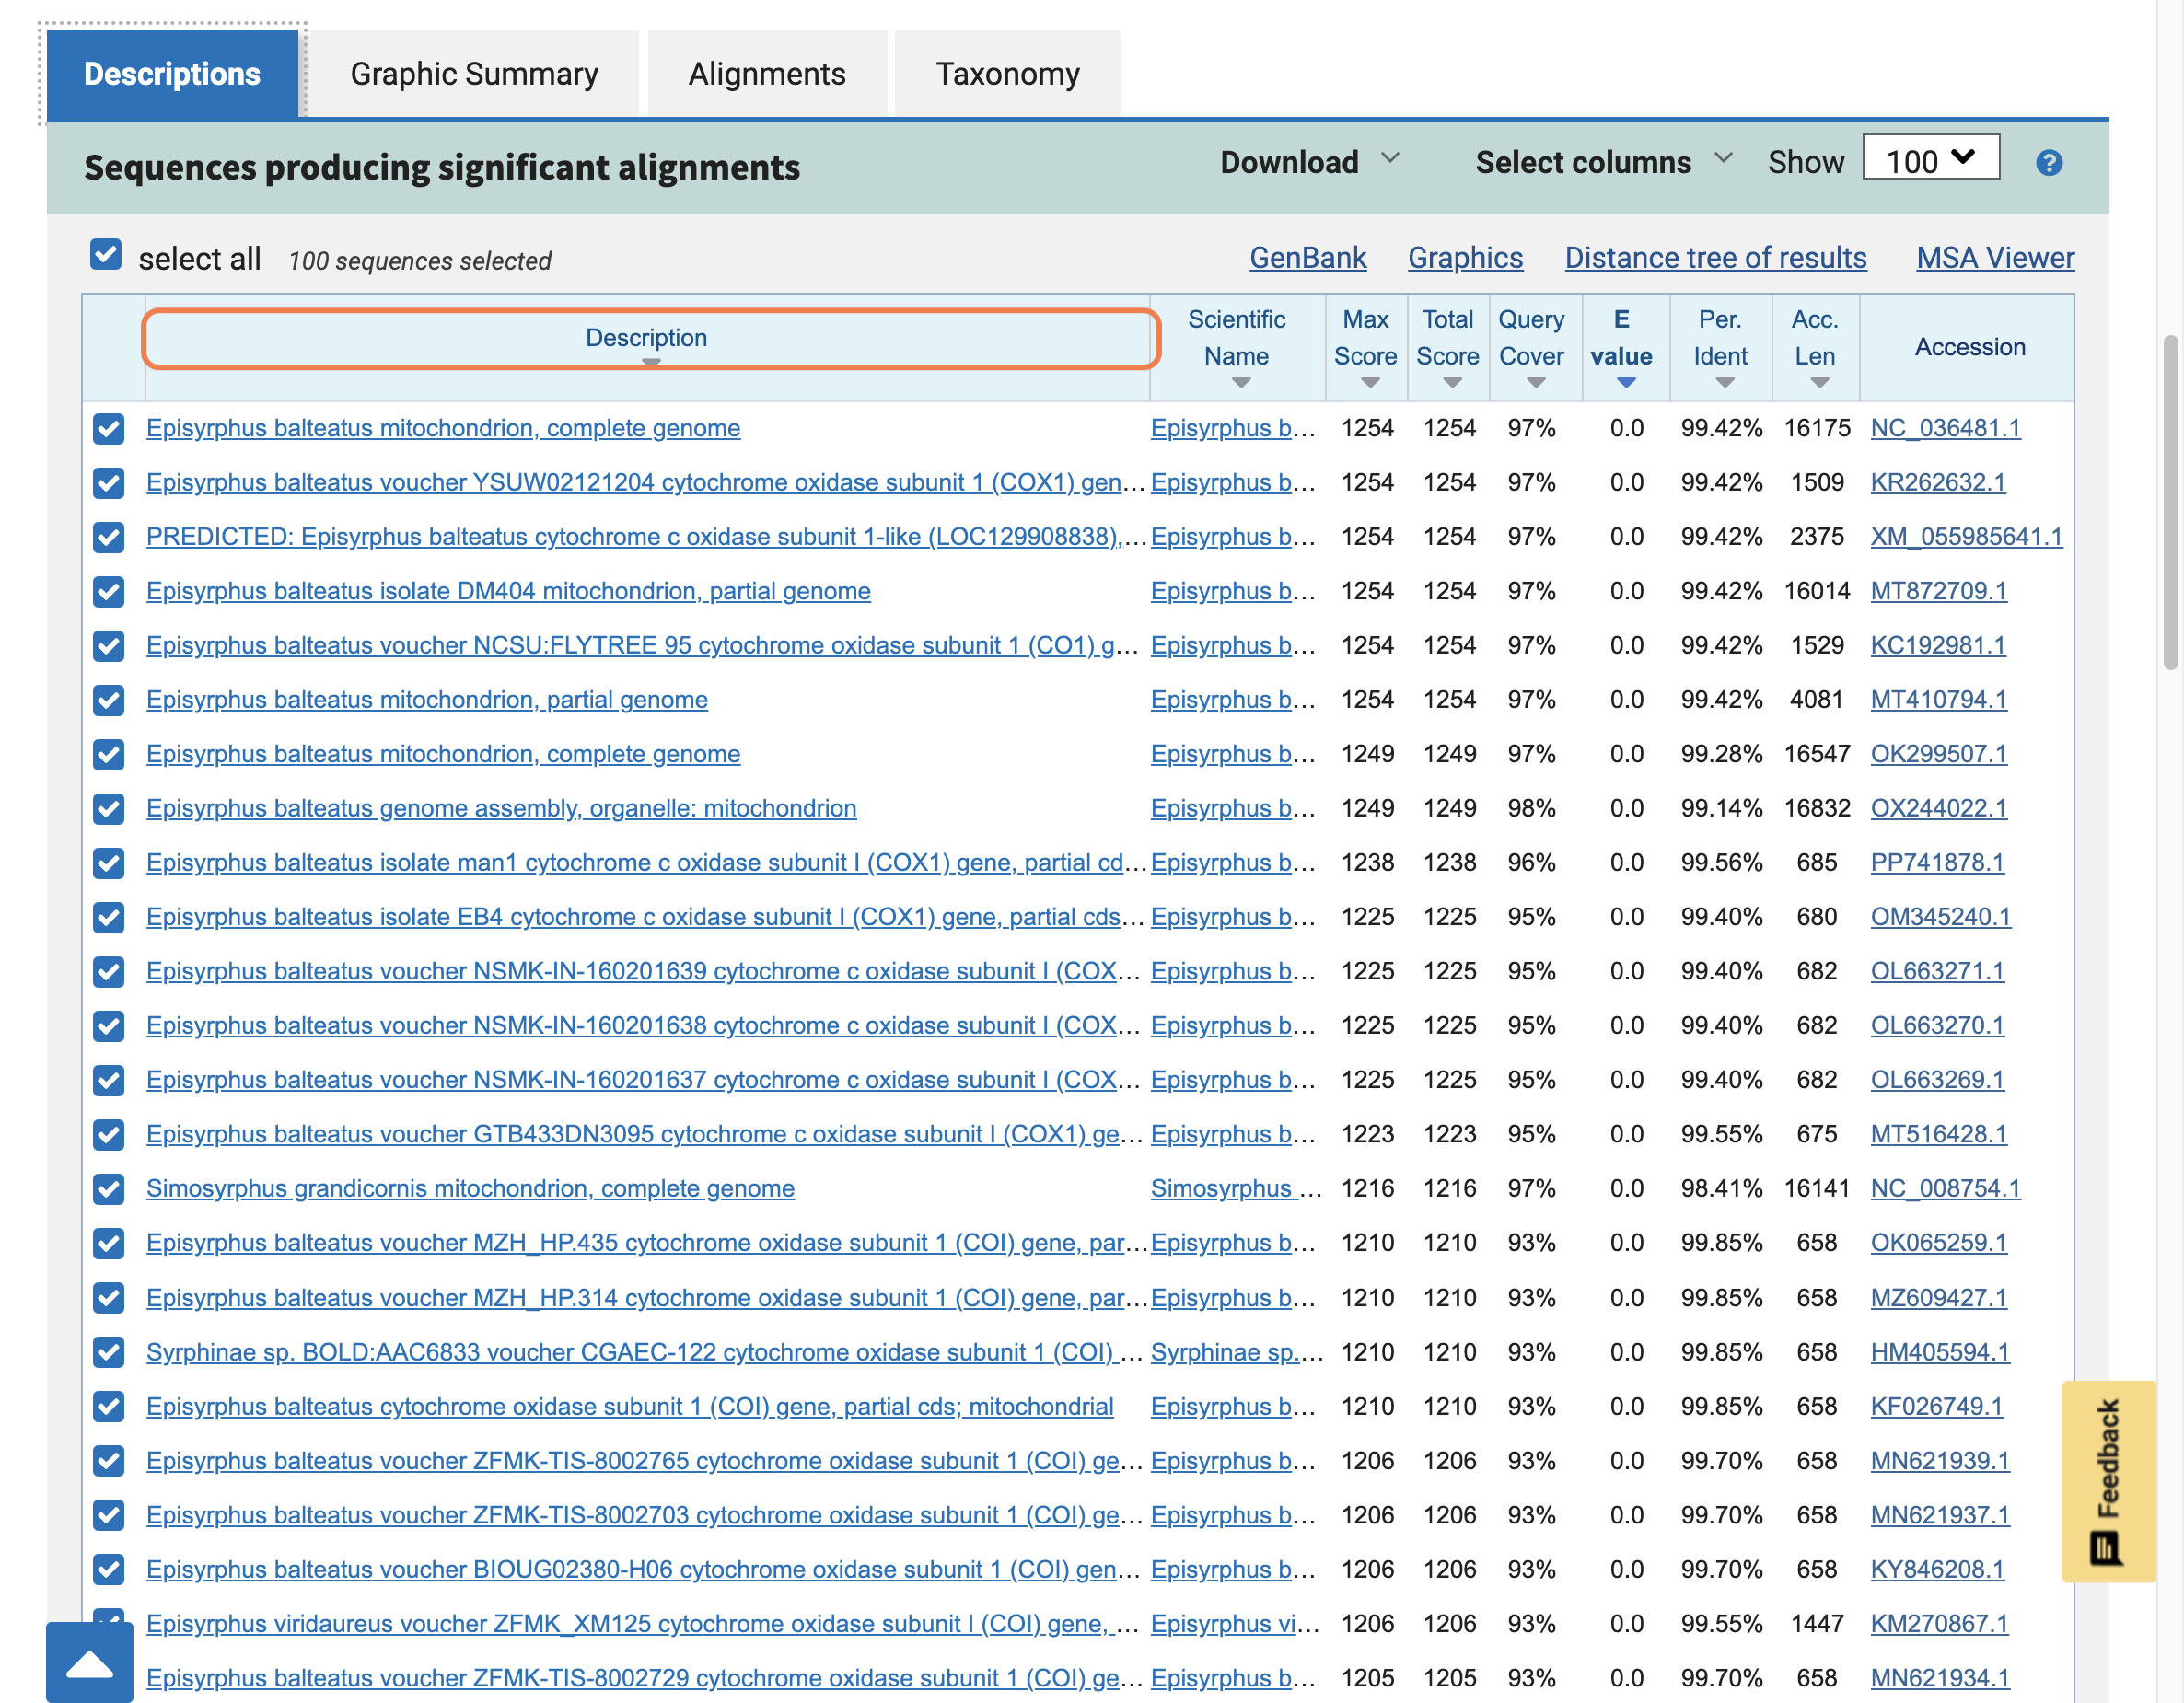Switch to the Graphic Summary tab

click(474, 74)
